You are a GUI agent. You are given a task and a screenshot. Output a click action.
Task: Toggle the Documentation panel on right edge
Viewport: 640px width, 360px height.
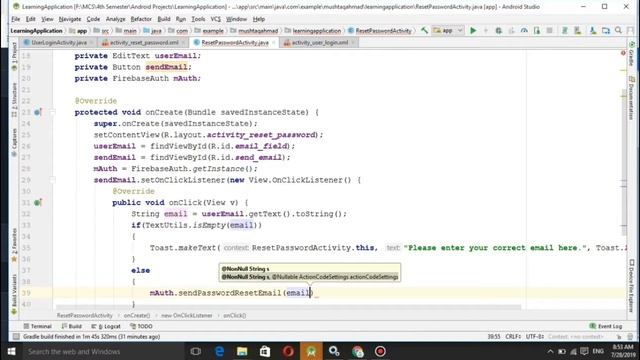click(x=631, y=97)
